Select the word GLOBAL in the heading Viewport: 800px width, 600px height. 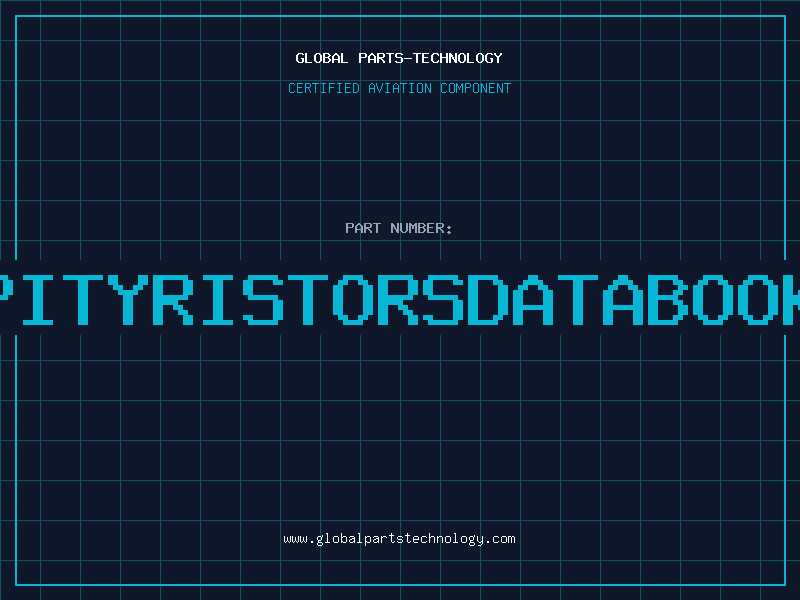[x=322, y=58]
